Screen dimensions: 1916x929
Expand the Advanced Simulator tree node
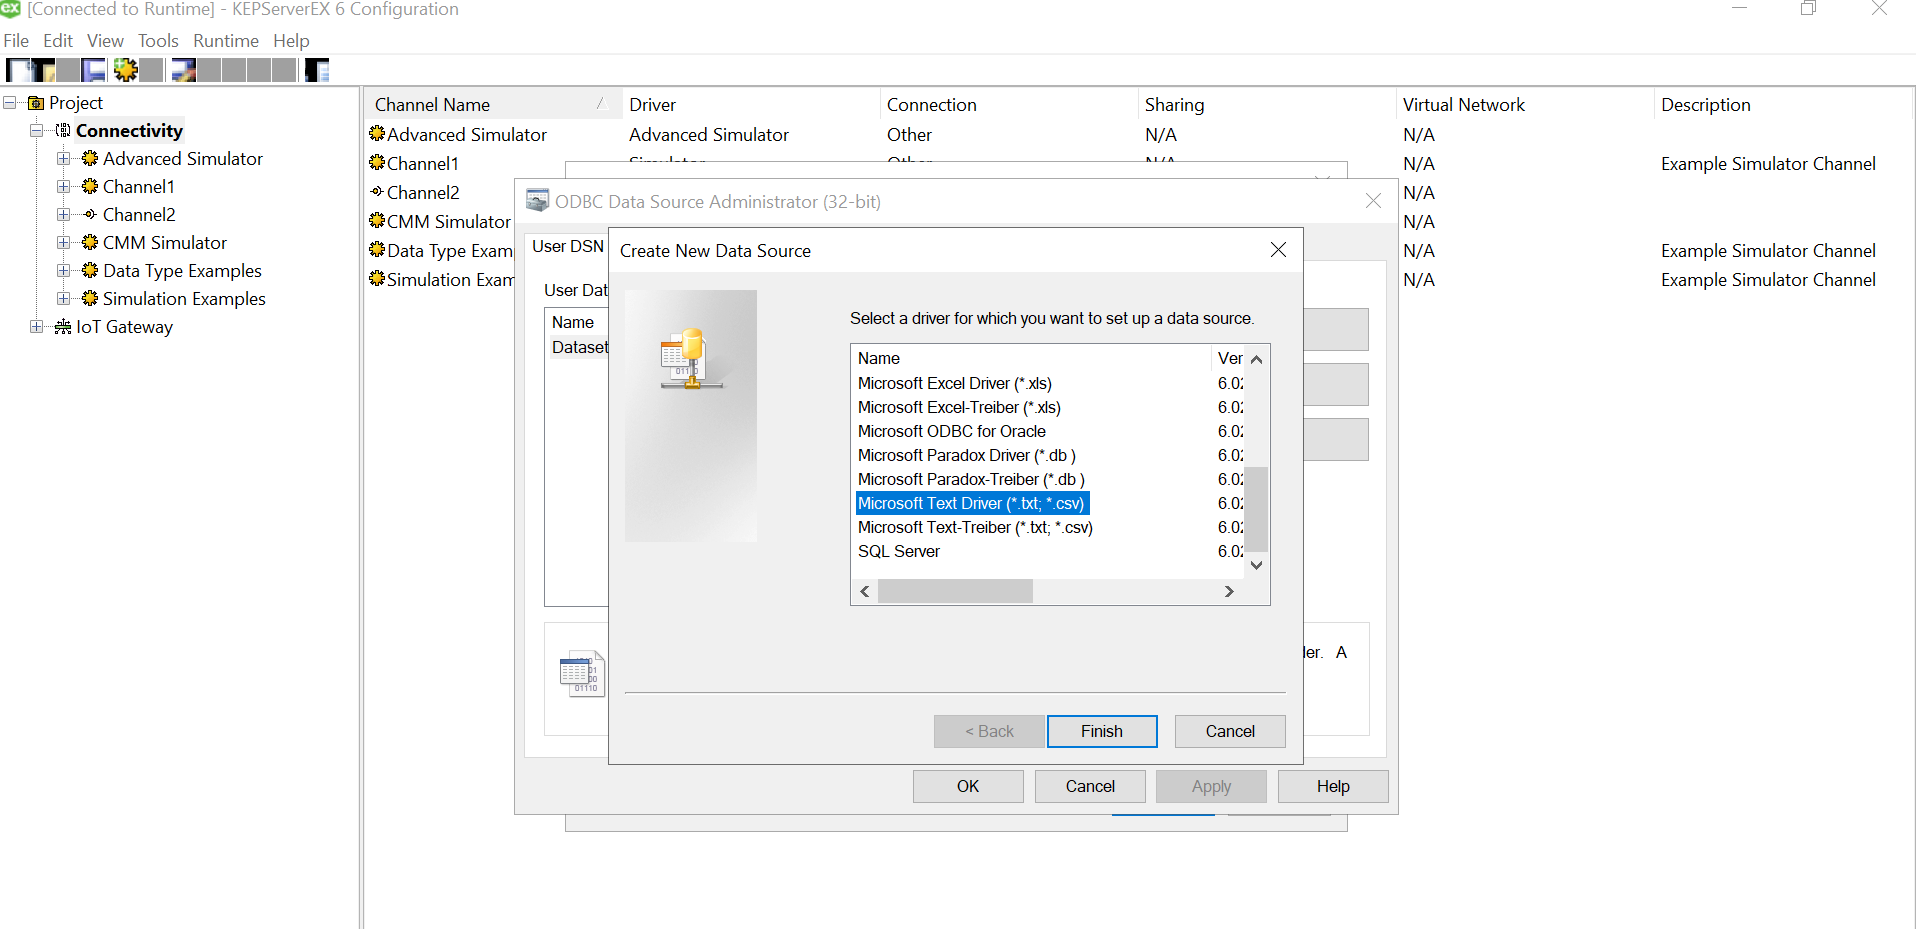(x=63, y=159)
